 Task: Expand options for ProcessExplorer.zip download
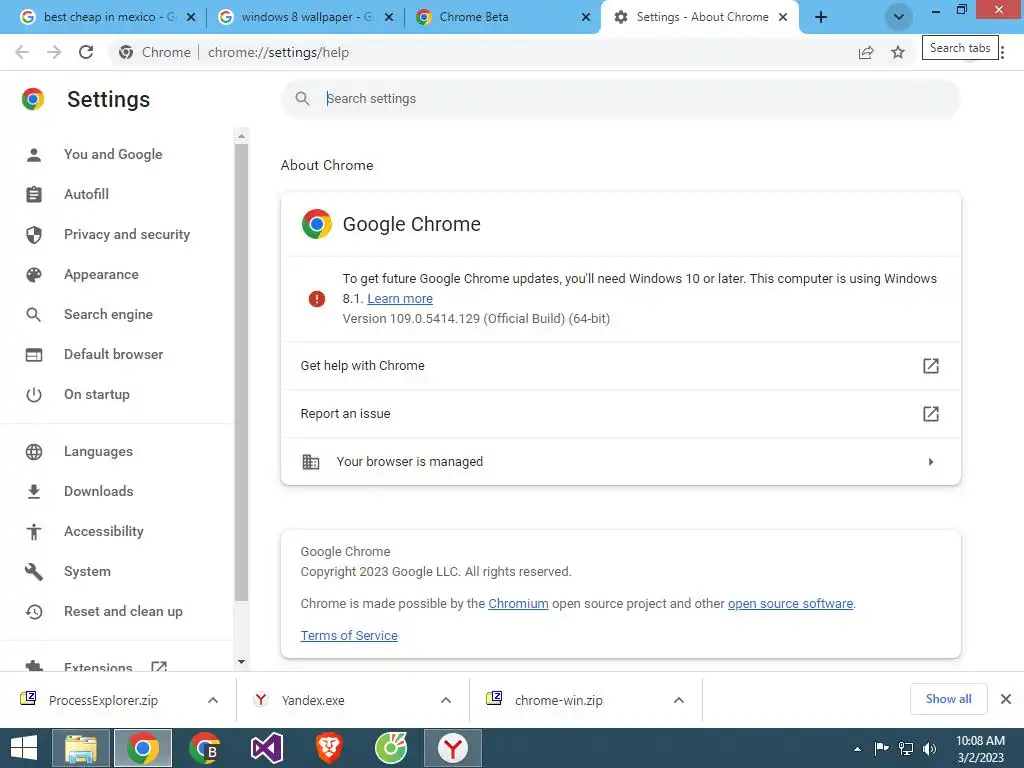(x=213, y=700)
